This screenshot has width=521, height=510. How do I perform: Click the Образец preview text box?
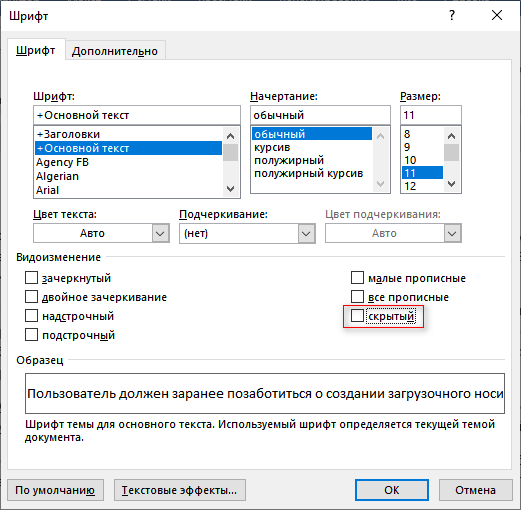click(265, 393)
